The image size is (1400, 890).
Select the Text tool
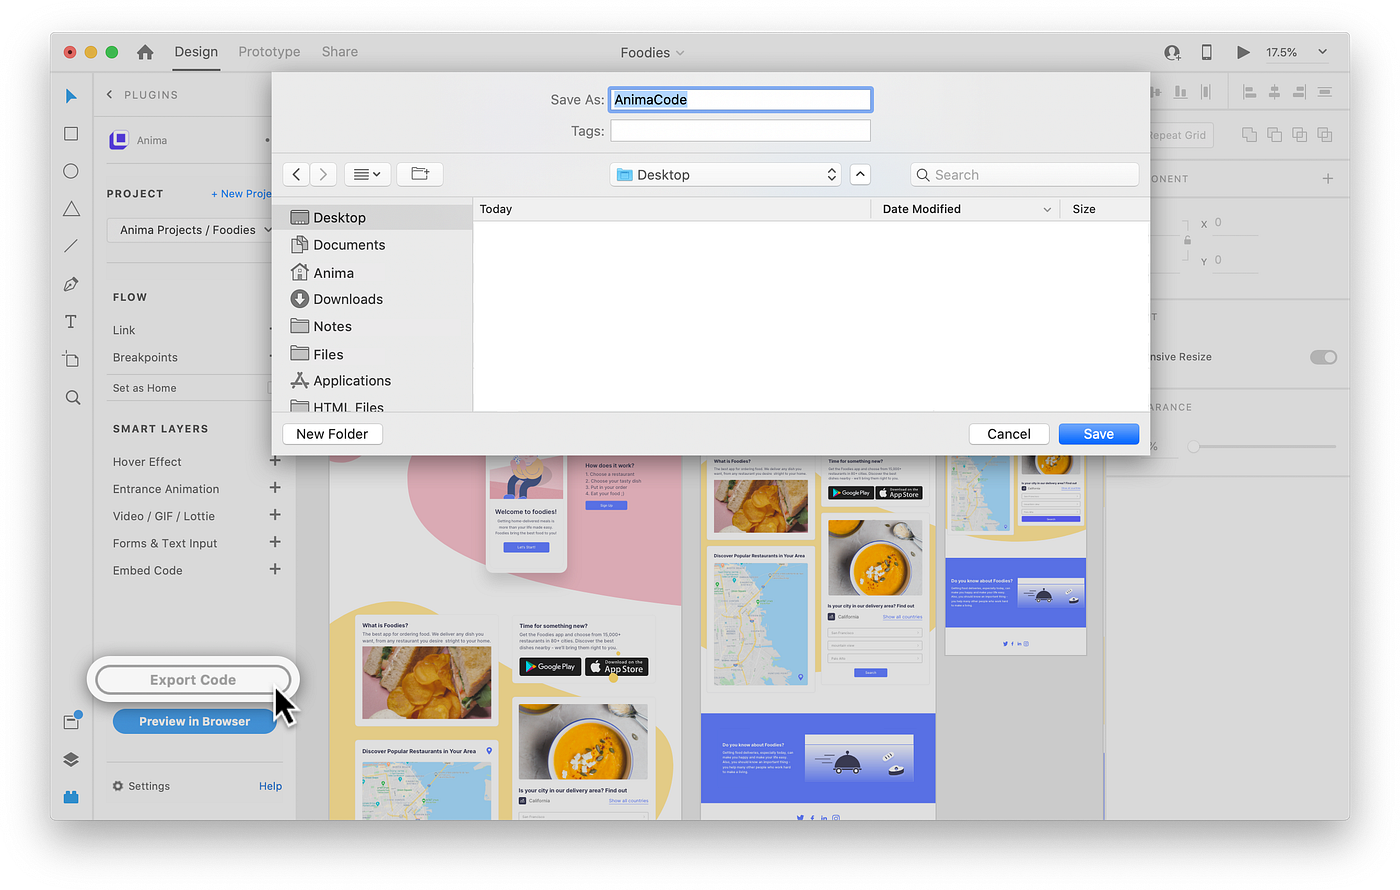(71, 322)
